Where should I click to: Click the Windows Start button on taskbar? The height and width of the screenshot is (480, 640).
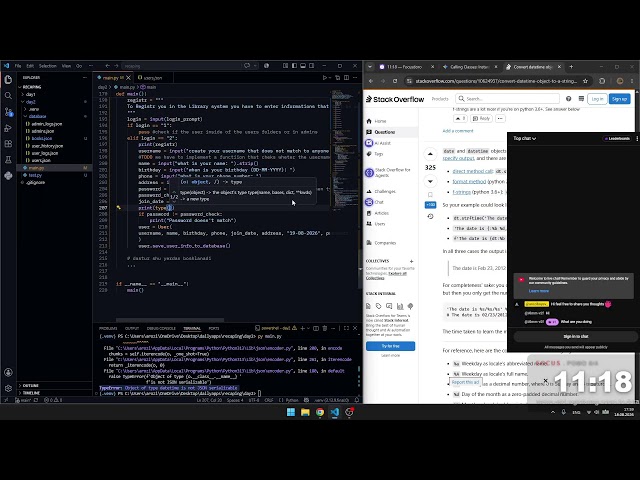point(291,412)
